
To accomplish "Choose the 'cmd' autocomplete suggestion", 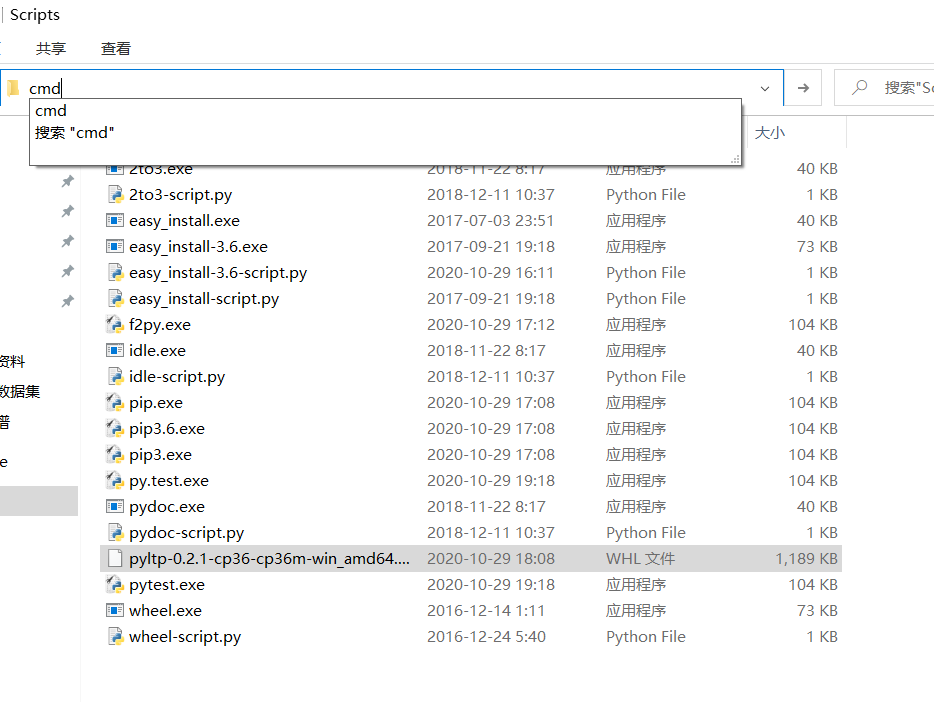I will [x=51, y=111].
